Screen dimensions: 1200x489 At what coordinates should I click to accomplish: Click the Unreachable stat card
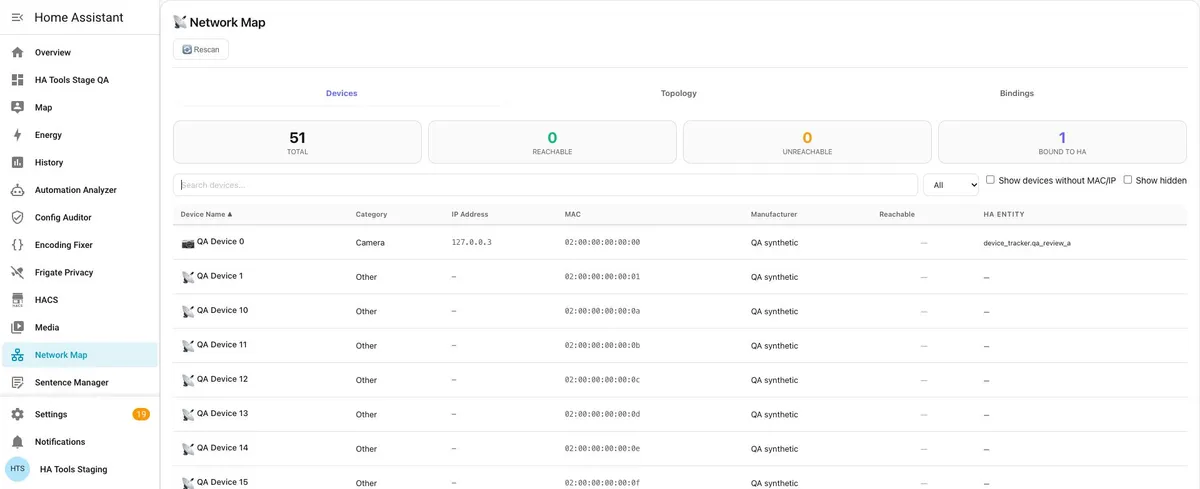(x=807, y=142)
